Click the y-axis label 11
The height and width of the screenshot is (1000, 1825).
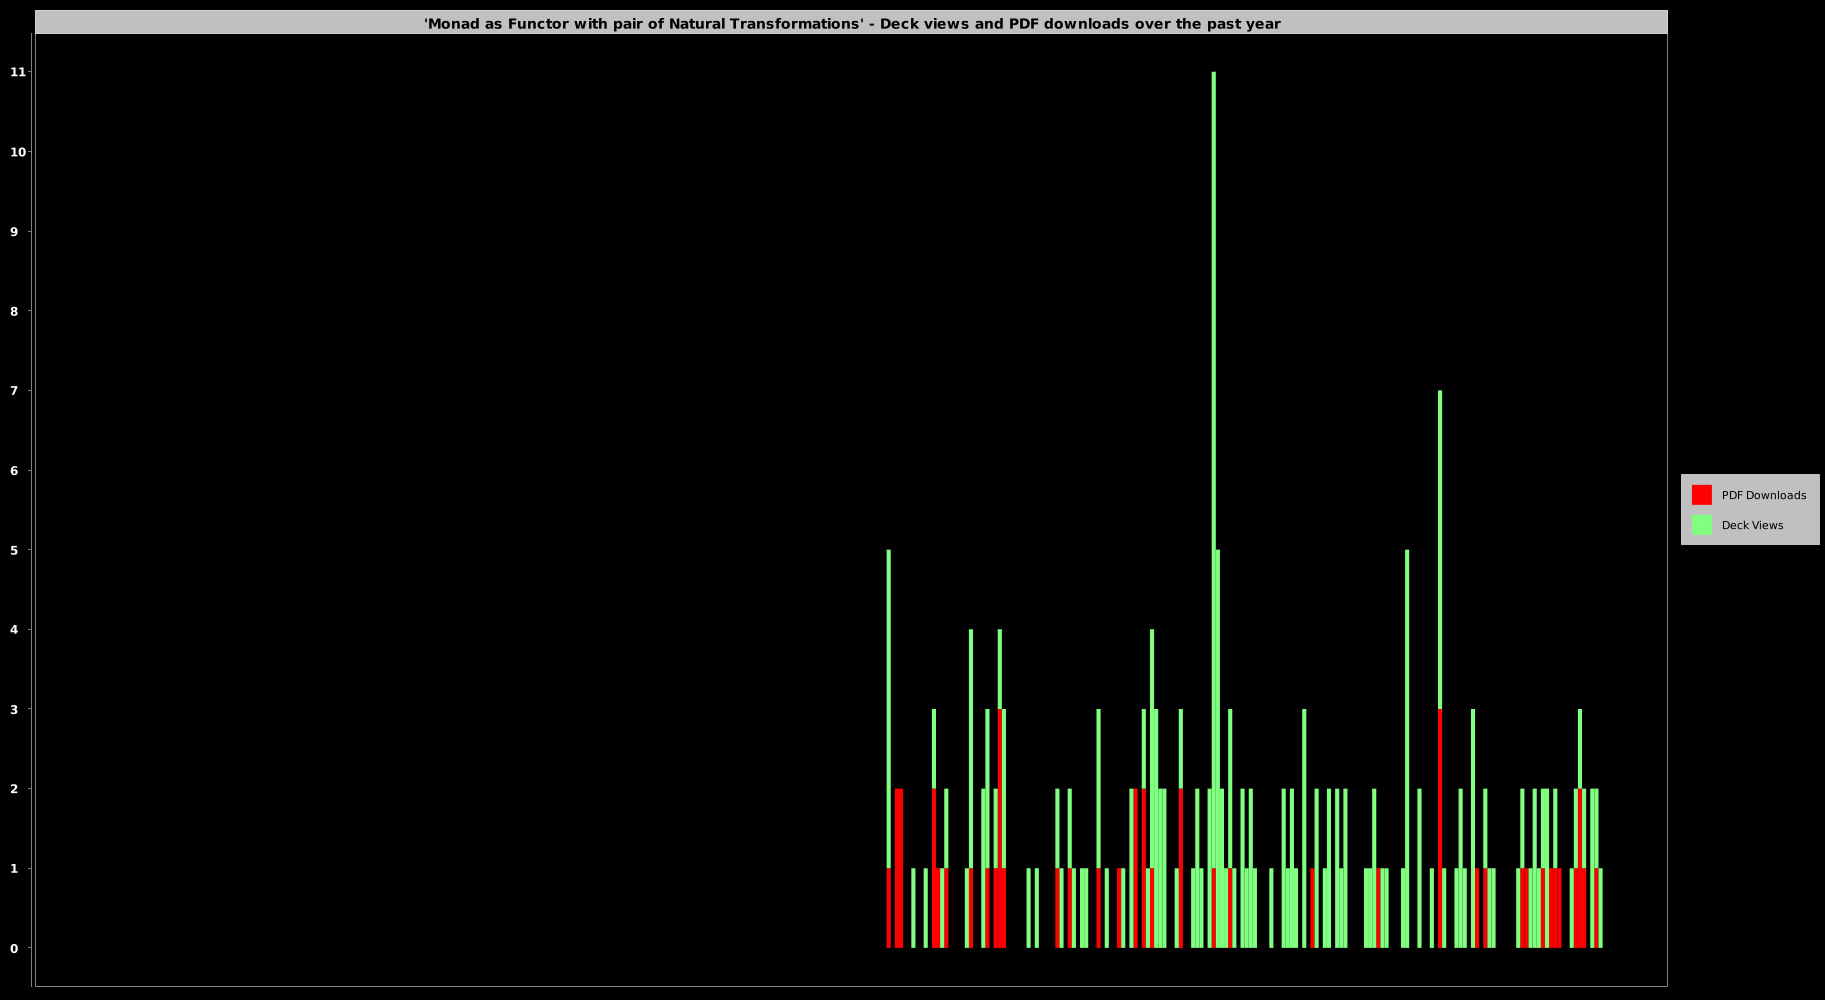click(x=18, y=72)
